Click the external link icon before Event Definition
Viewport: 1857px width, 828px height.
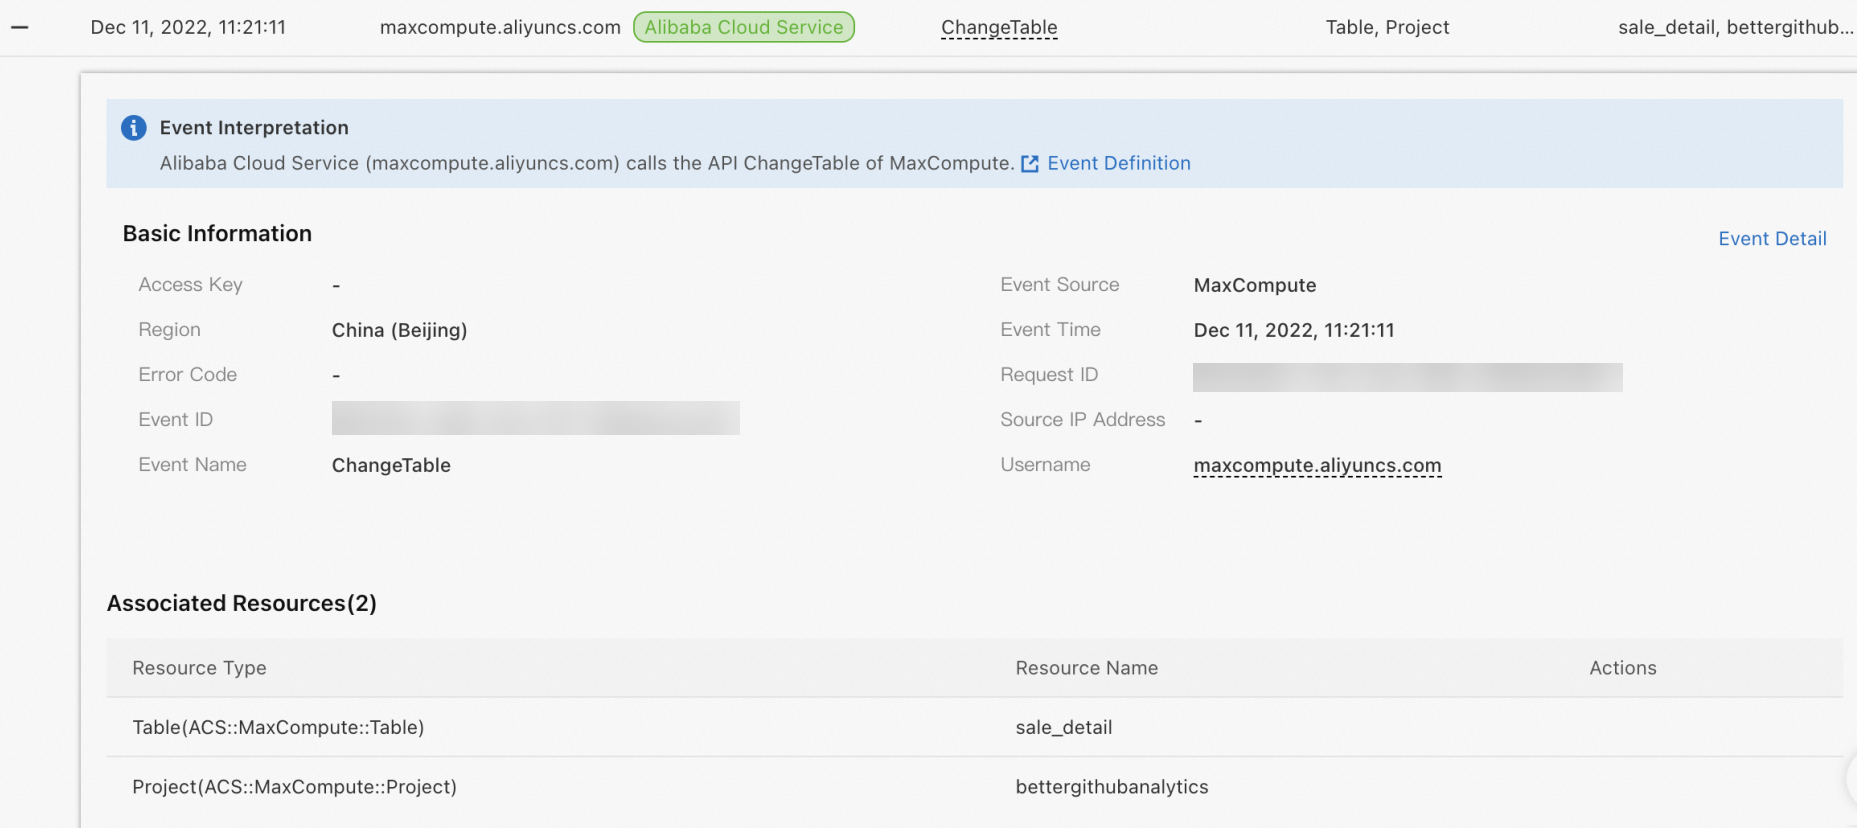(1030, 164)
